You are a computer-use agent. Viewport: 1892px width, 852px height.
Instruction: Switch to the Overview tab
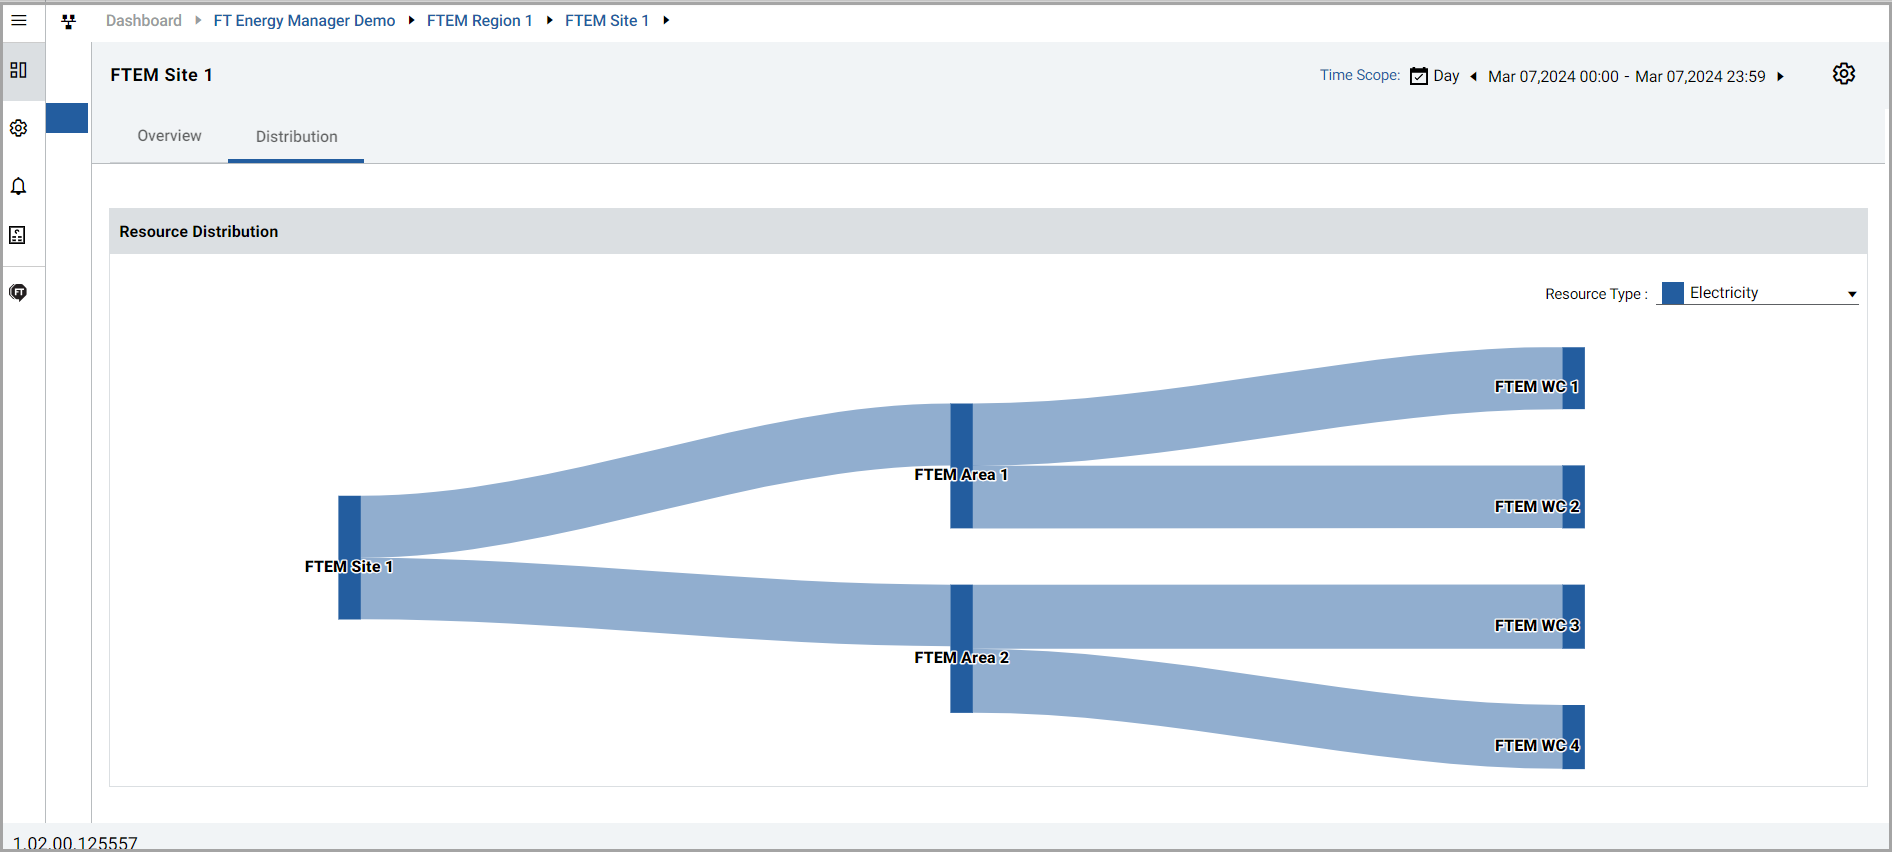169,136
